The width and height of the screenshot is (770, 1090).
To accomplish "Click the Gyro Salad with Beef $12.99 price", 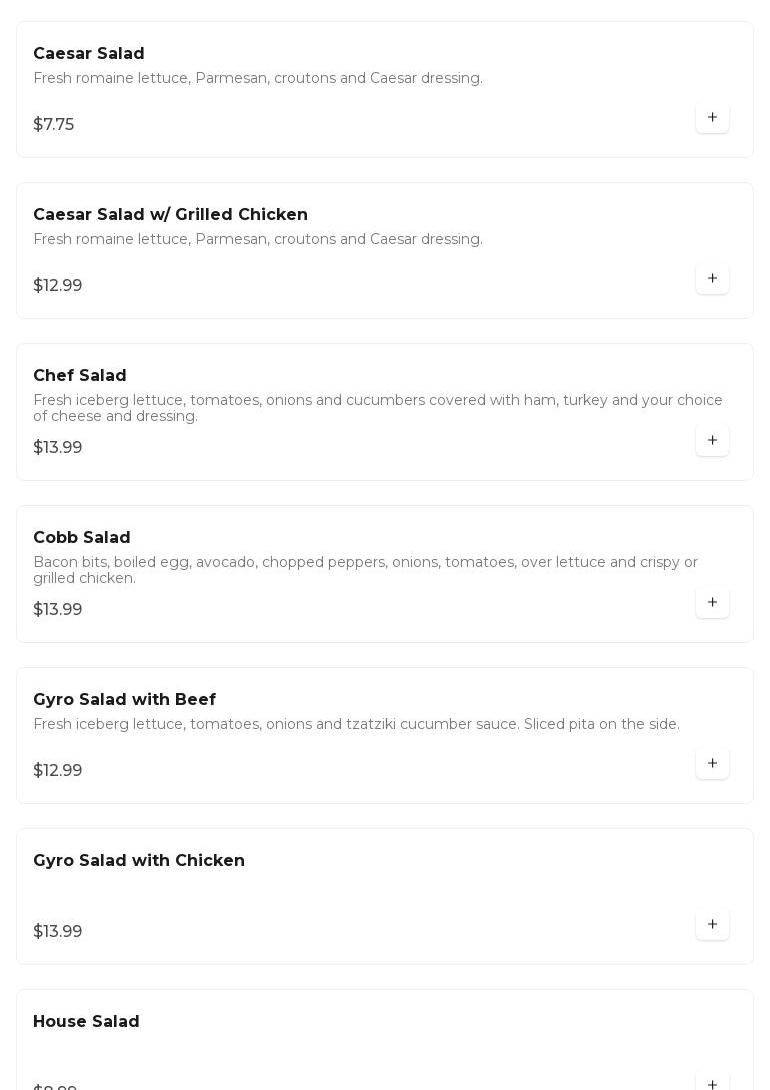I will 58,771.
